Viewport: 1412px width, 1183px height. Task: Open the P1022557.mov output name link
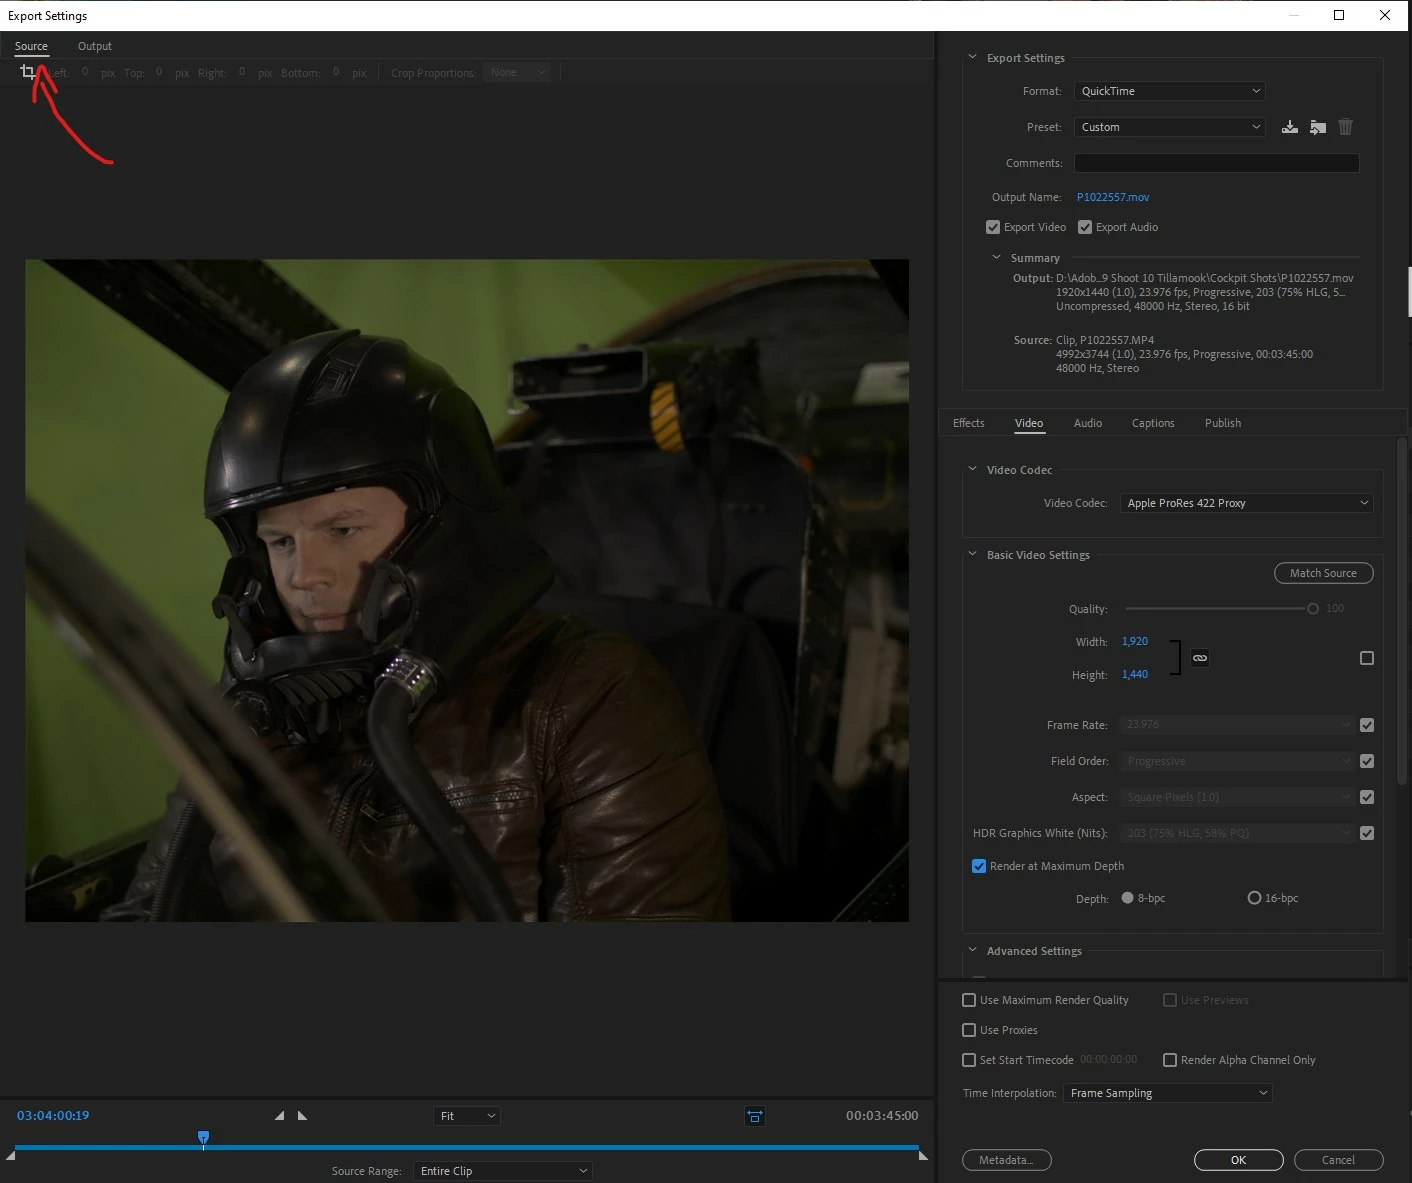click(x=1113, y=197)
